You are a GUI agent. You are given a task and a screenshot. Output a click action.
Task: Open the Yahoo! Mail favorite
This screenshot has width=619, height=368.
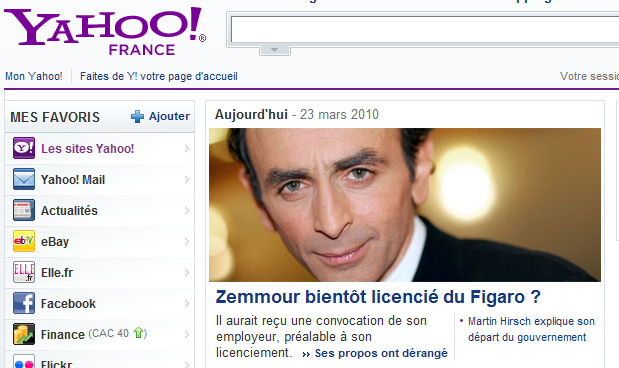tap(73, 180)
